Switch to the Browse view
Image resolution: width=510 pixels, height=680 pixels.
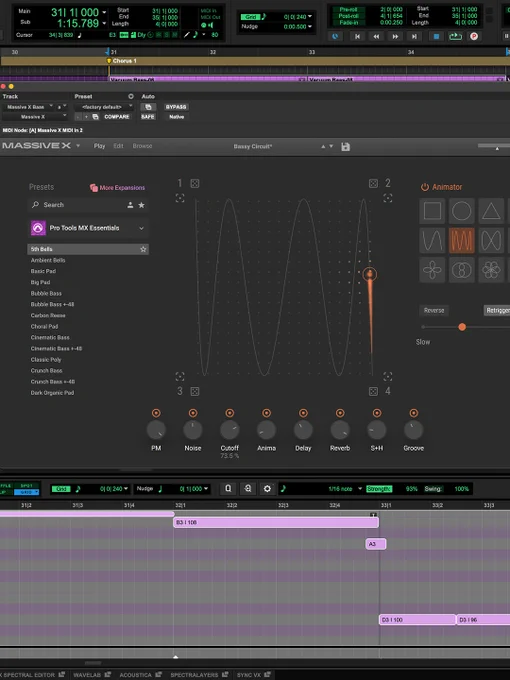(142, 146)
